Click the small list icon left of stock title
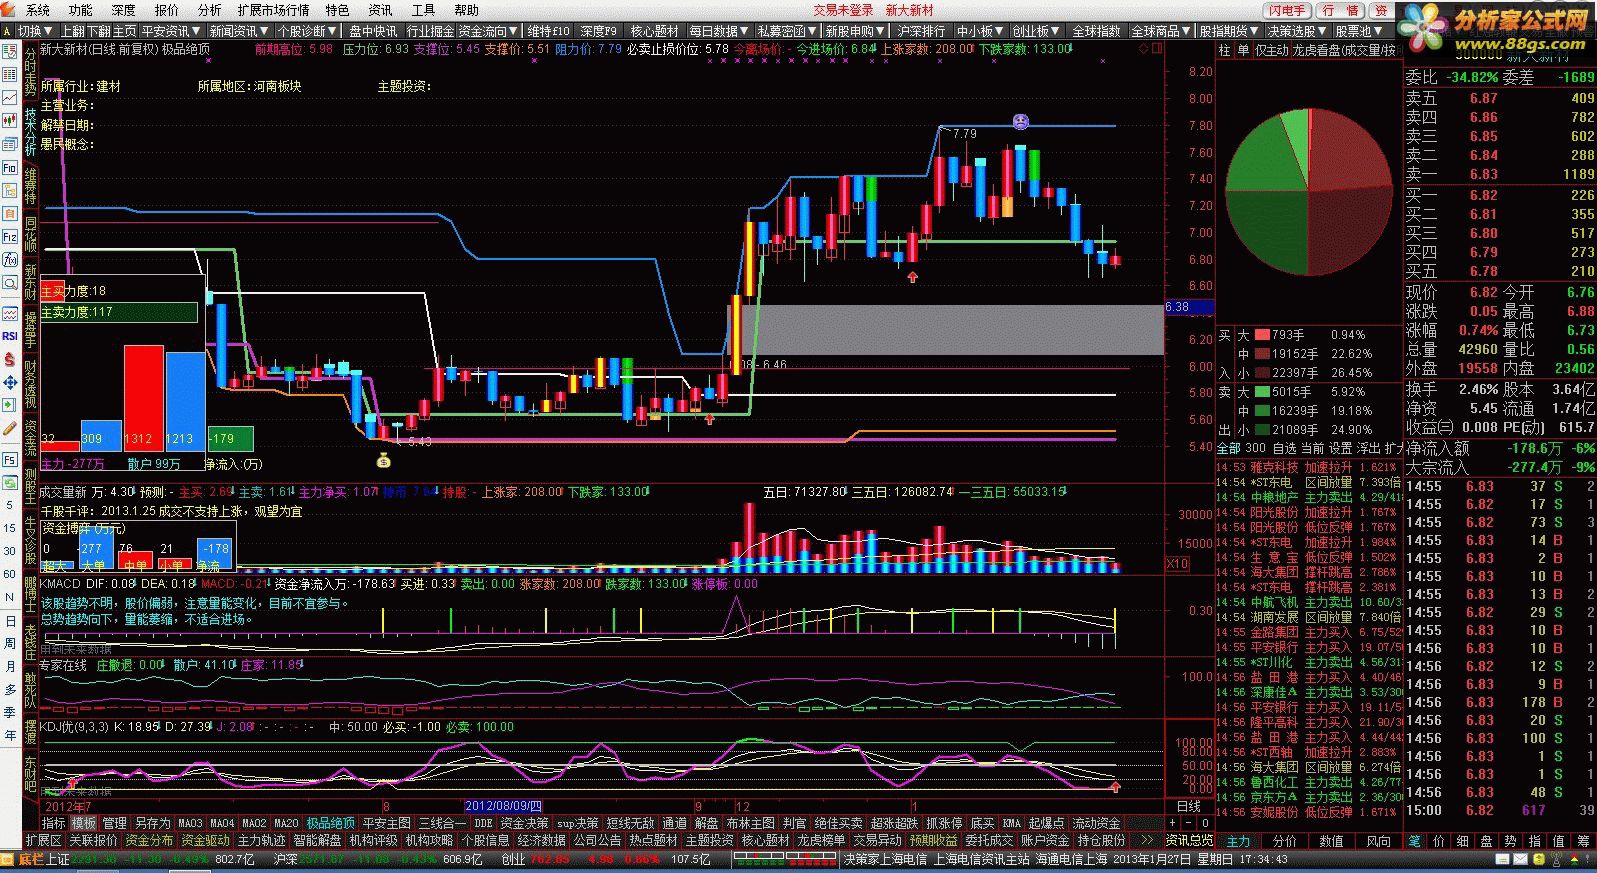The image size is (1597, 873). (8, 49)
